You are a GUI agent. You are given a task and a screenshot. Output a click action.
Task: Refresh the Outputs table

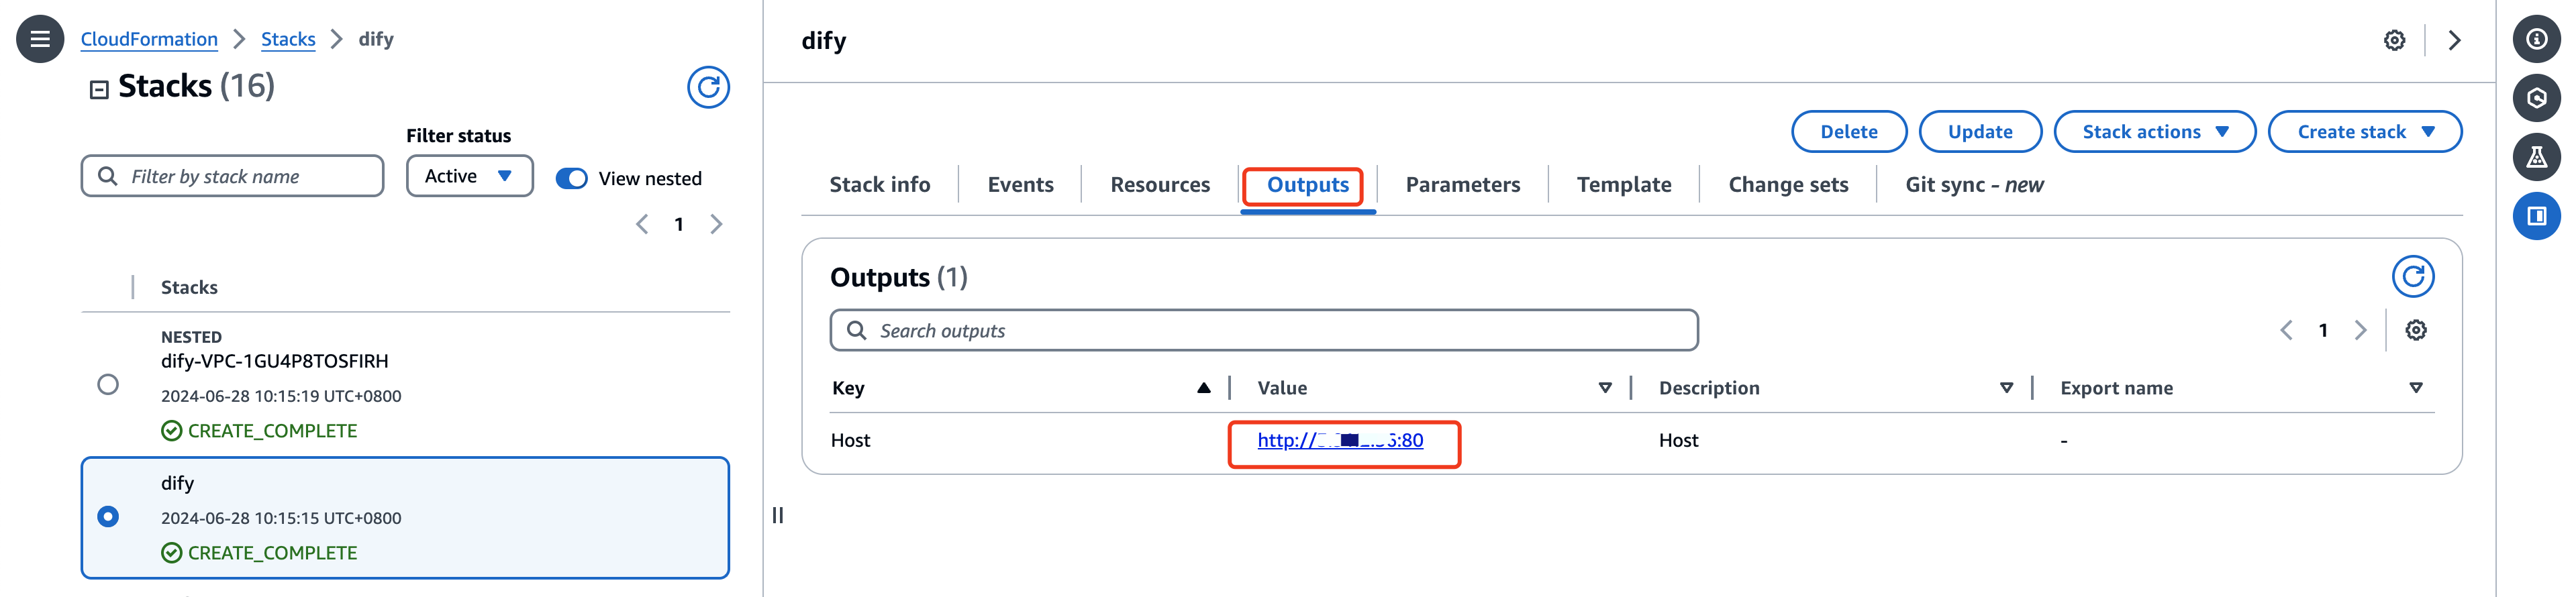point(2413,277)
